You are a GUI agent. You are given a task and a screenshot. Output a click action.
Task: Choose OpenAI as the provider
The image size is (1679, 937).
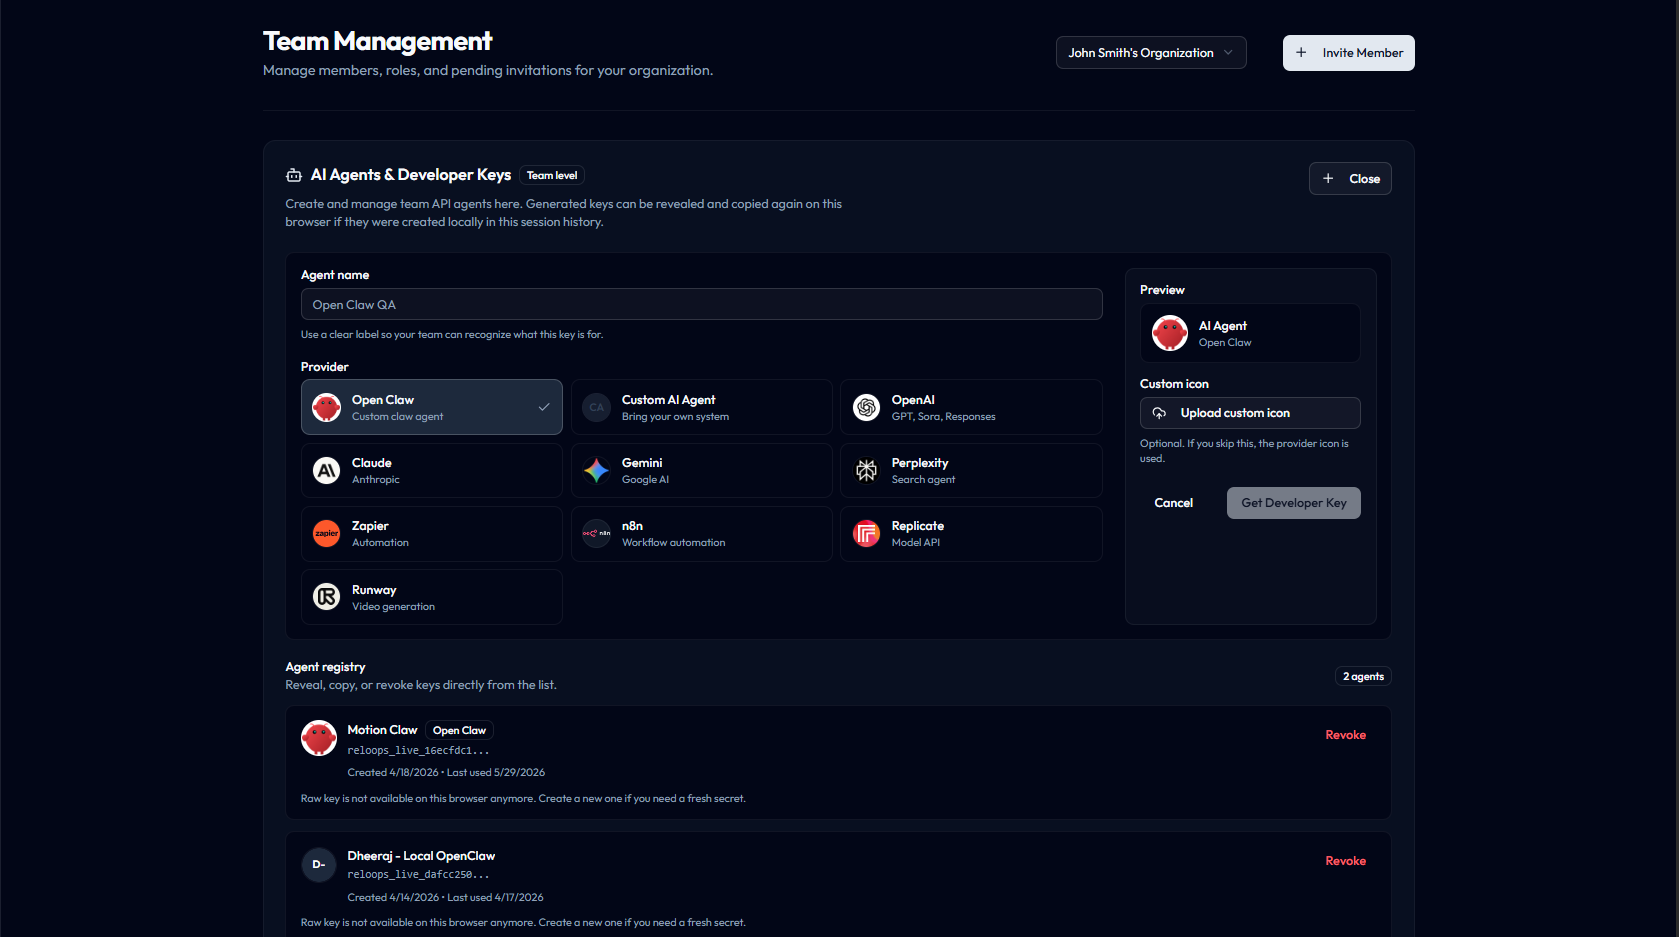click(972, 407)
